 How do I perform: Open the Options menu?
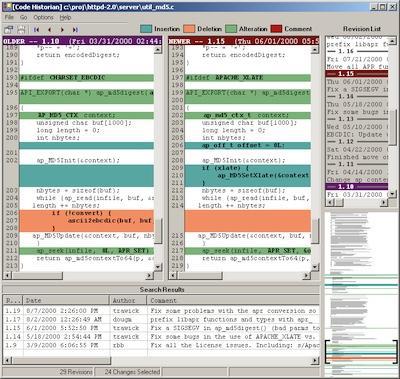[x=43, y=17]
